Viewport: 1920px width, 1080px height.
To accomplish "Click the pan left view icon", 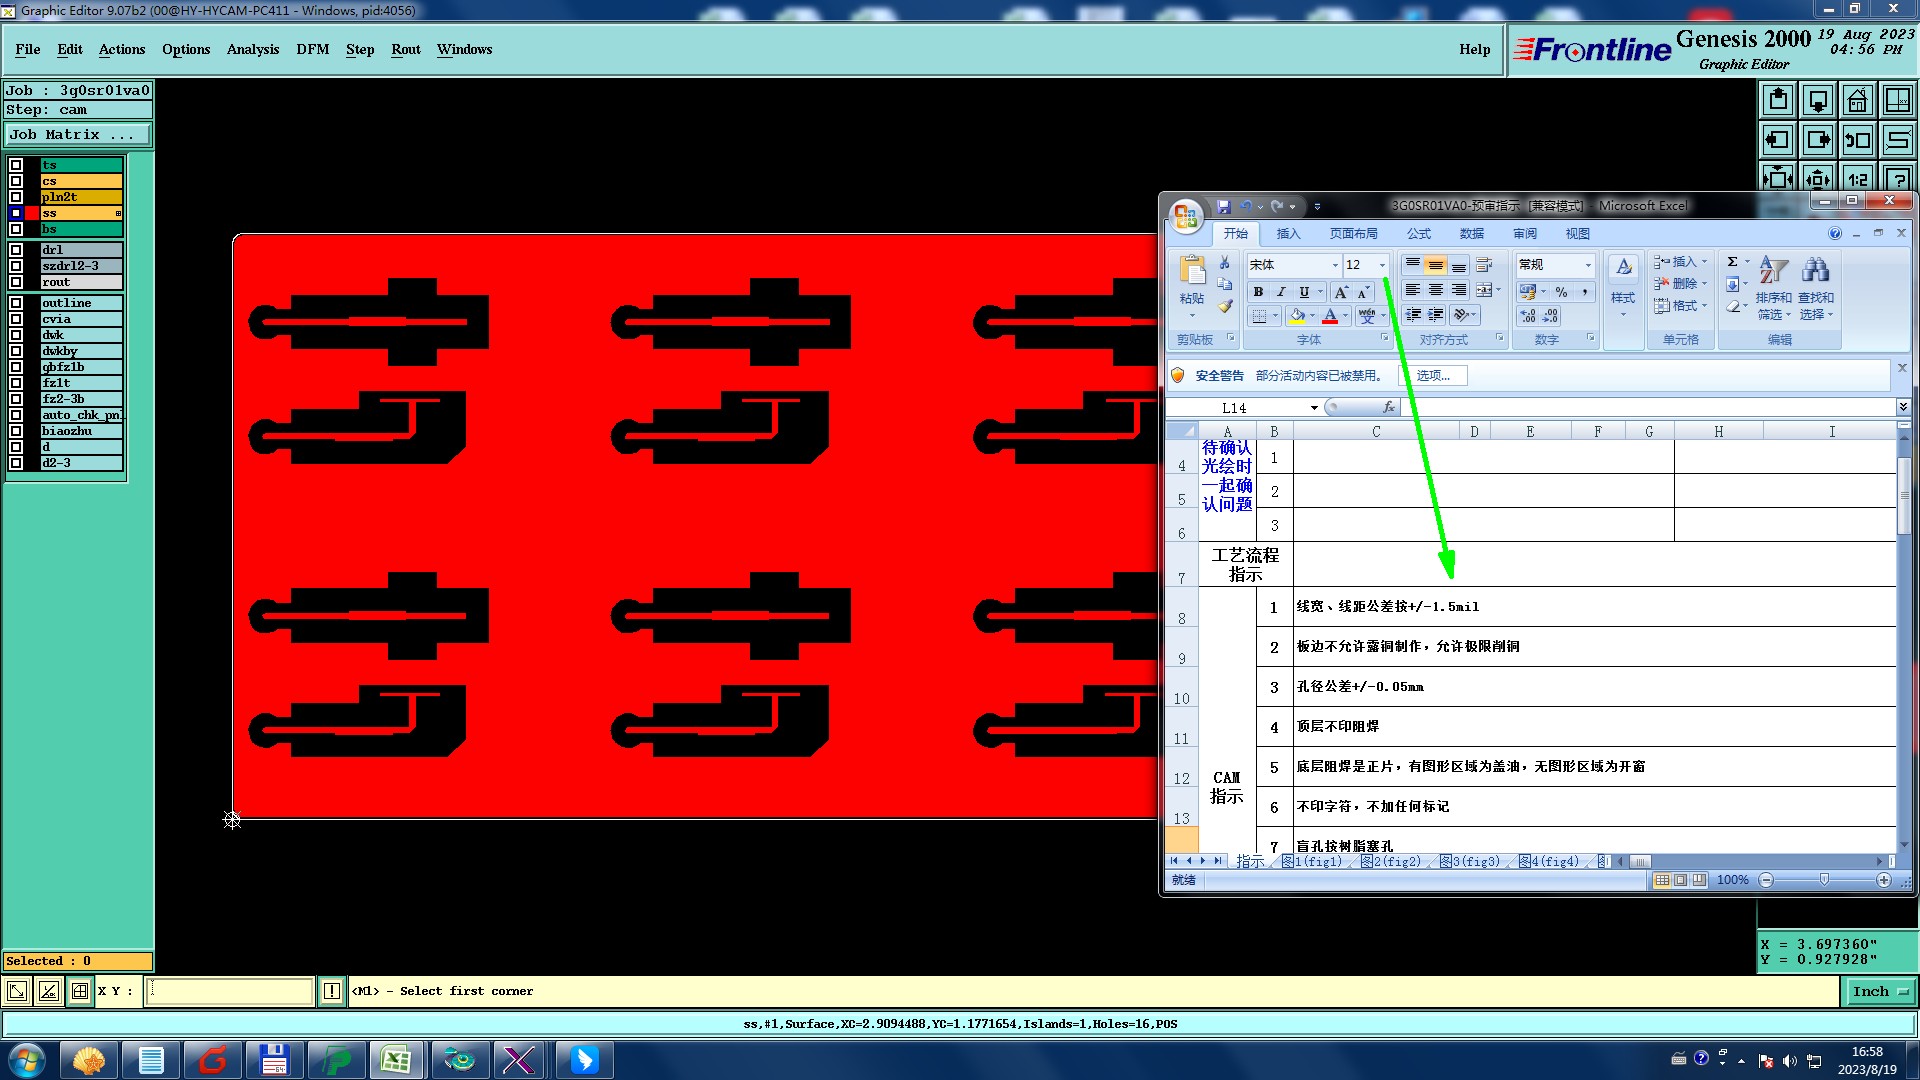I will [1778, 140].
